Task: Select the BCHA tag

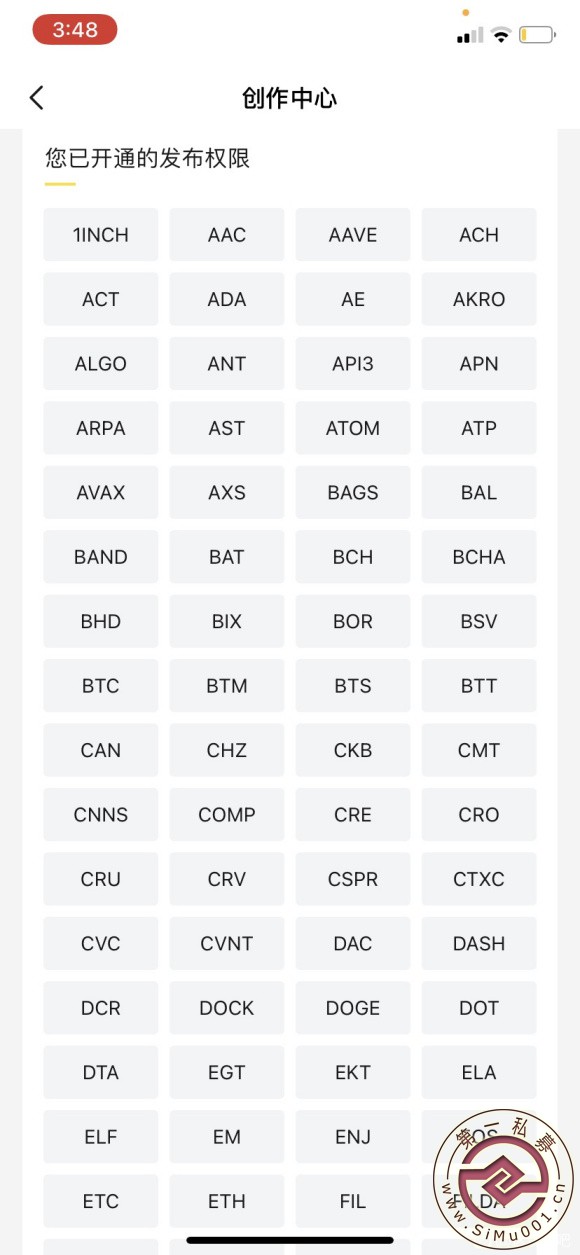Action: [479, 557]
